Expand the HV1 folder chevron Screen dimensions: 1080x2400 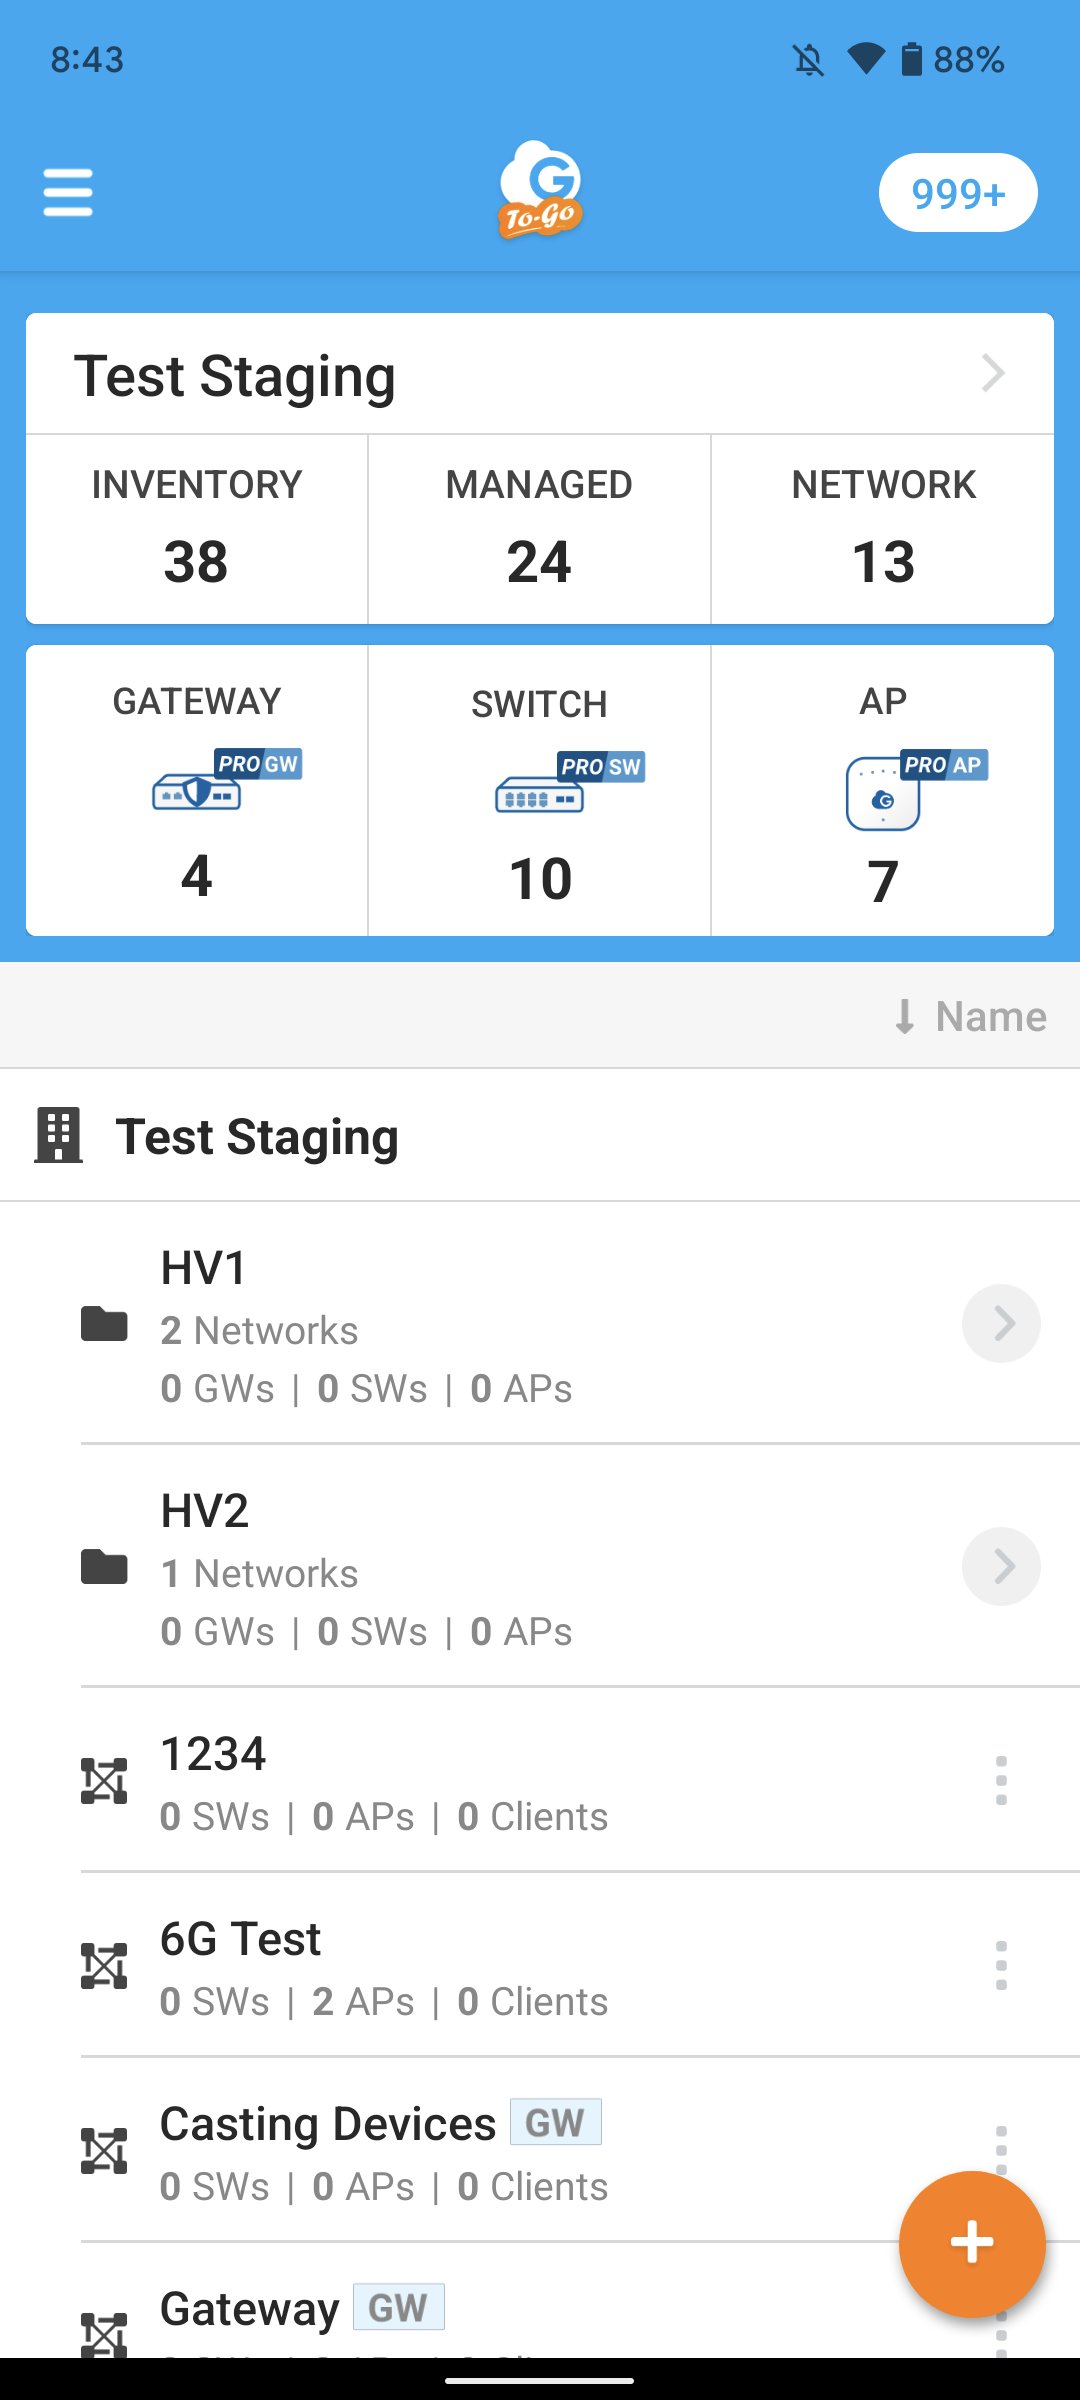(1001, 1324)
